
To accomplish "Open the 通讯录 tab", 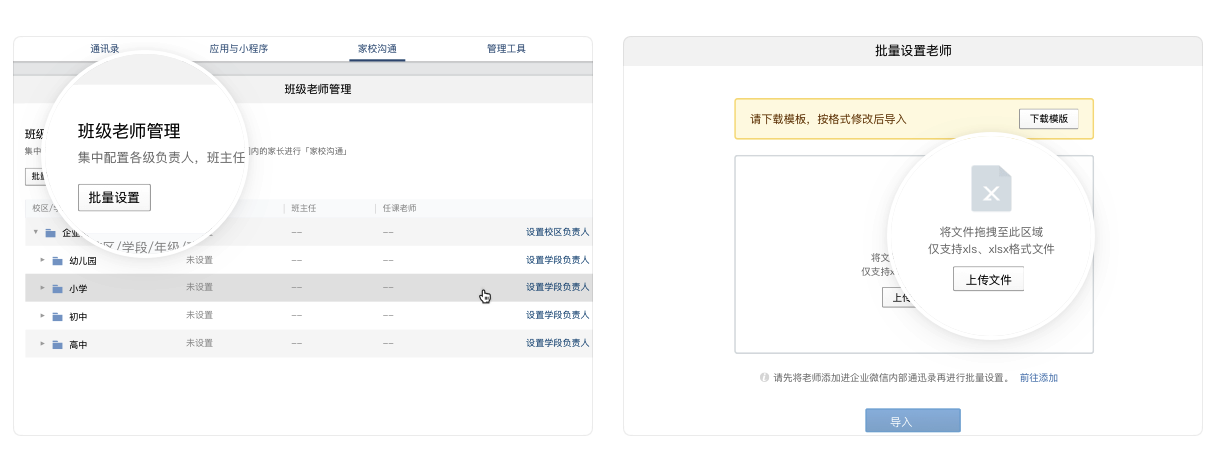I will 105,48.
